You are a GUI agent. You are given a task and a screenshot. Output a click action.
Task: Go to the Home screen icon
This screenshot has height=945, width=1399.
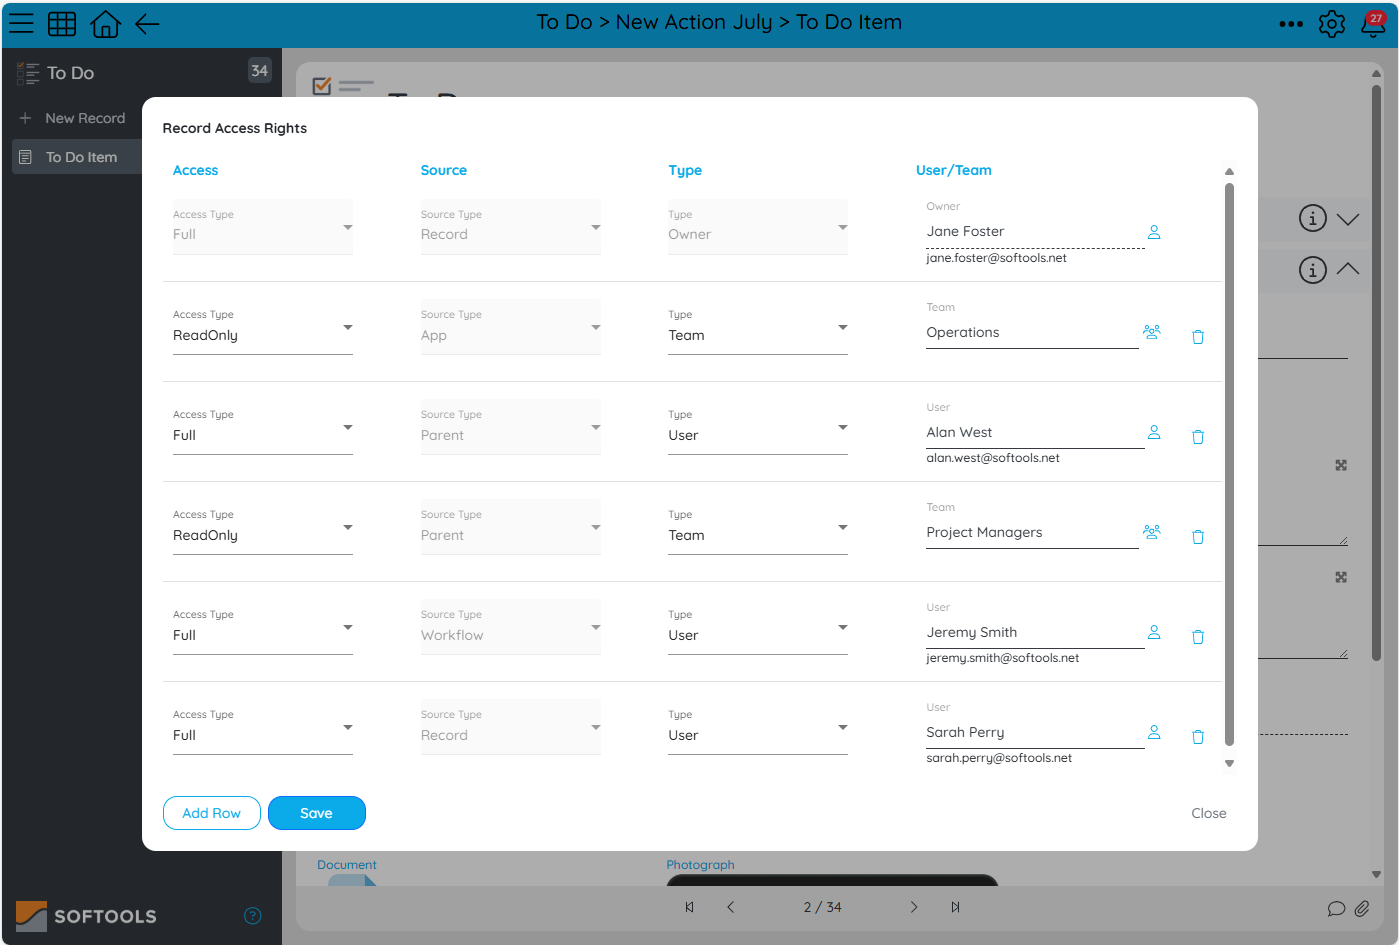[104, 23]
